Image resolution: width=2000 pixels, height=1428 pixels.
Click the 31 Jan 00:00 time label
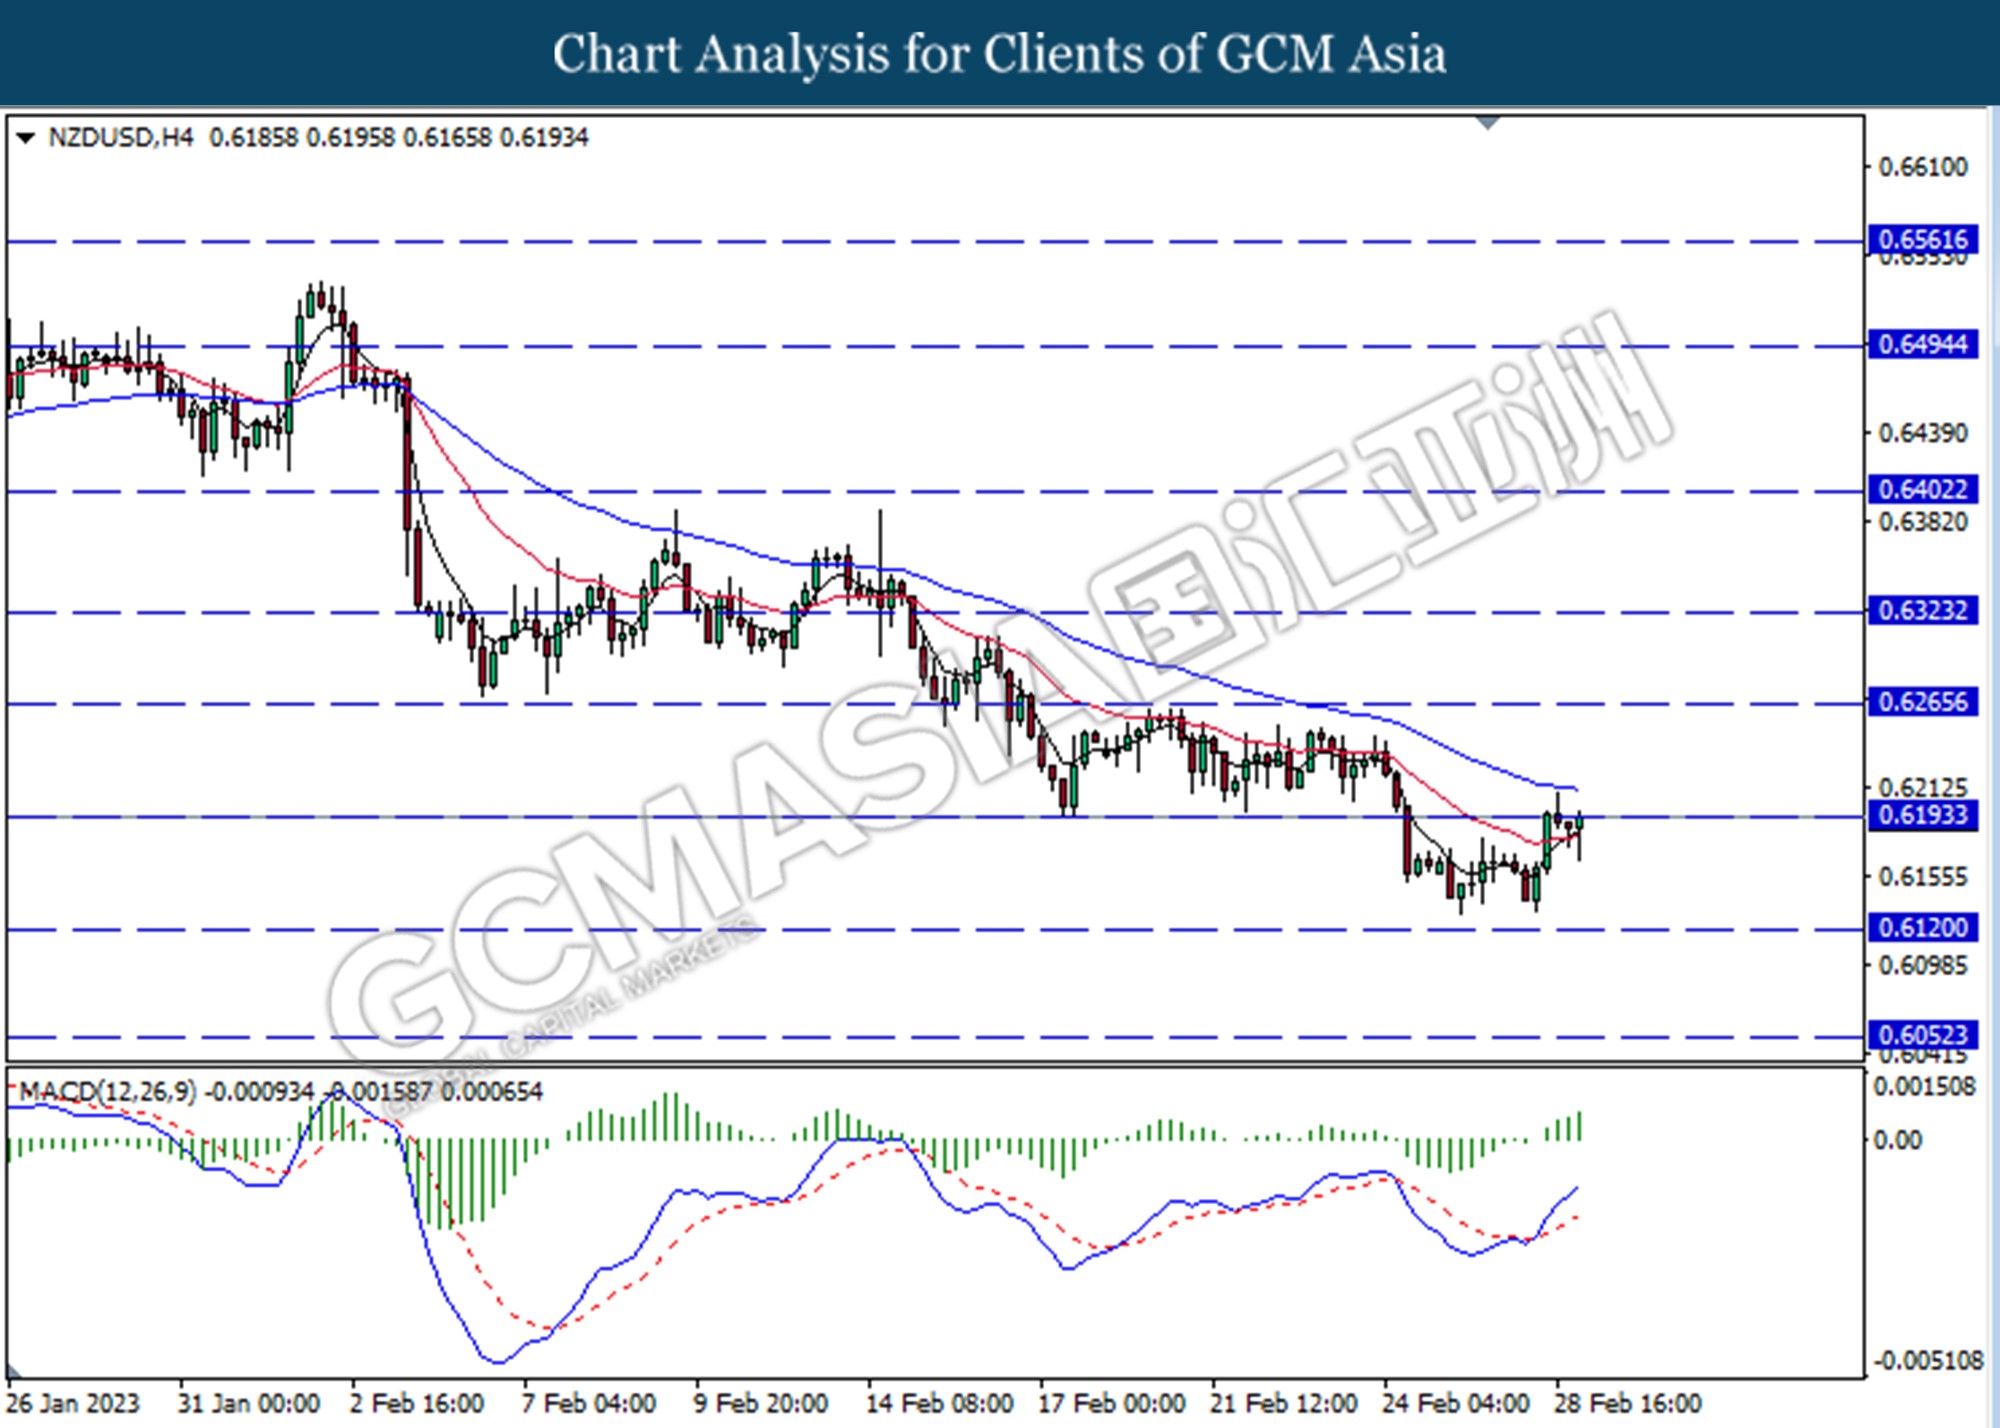click(248, 1404)
